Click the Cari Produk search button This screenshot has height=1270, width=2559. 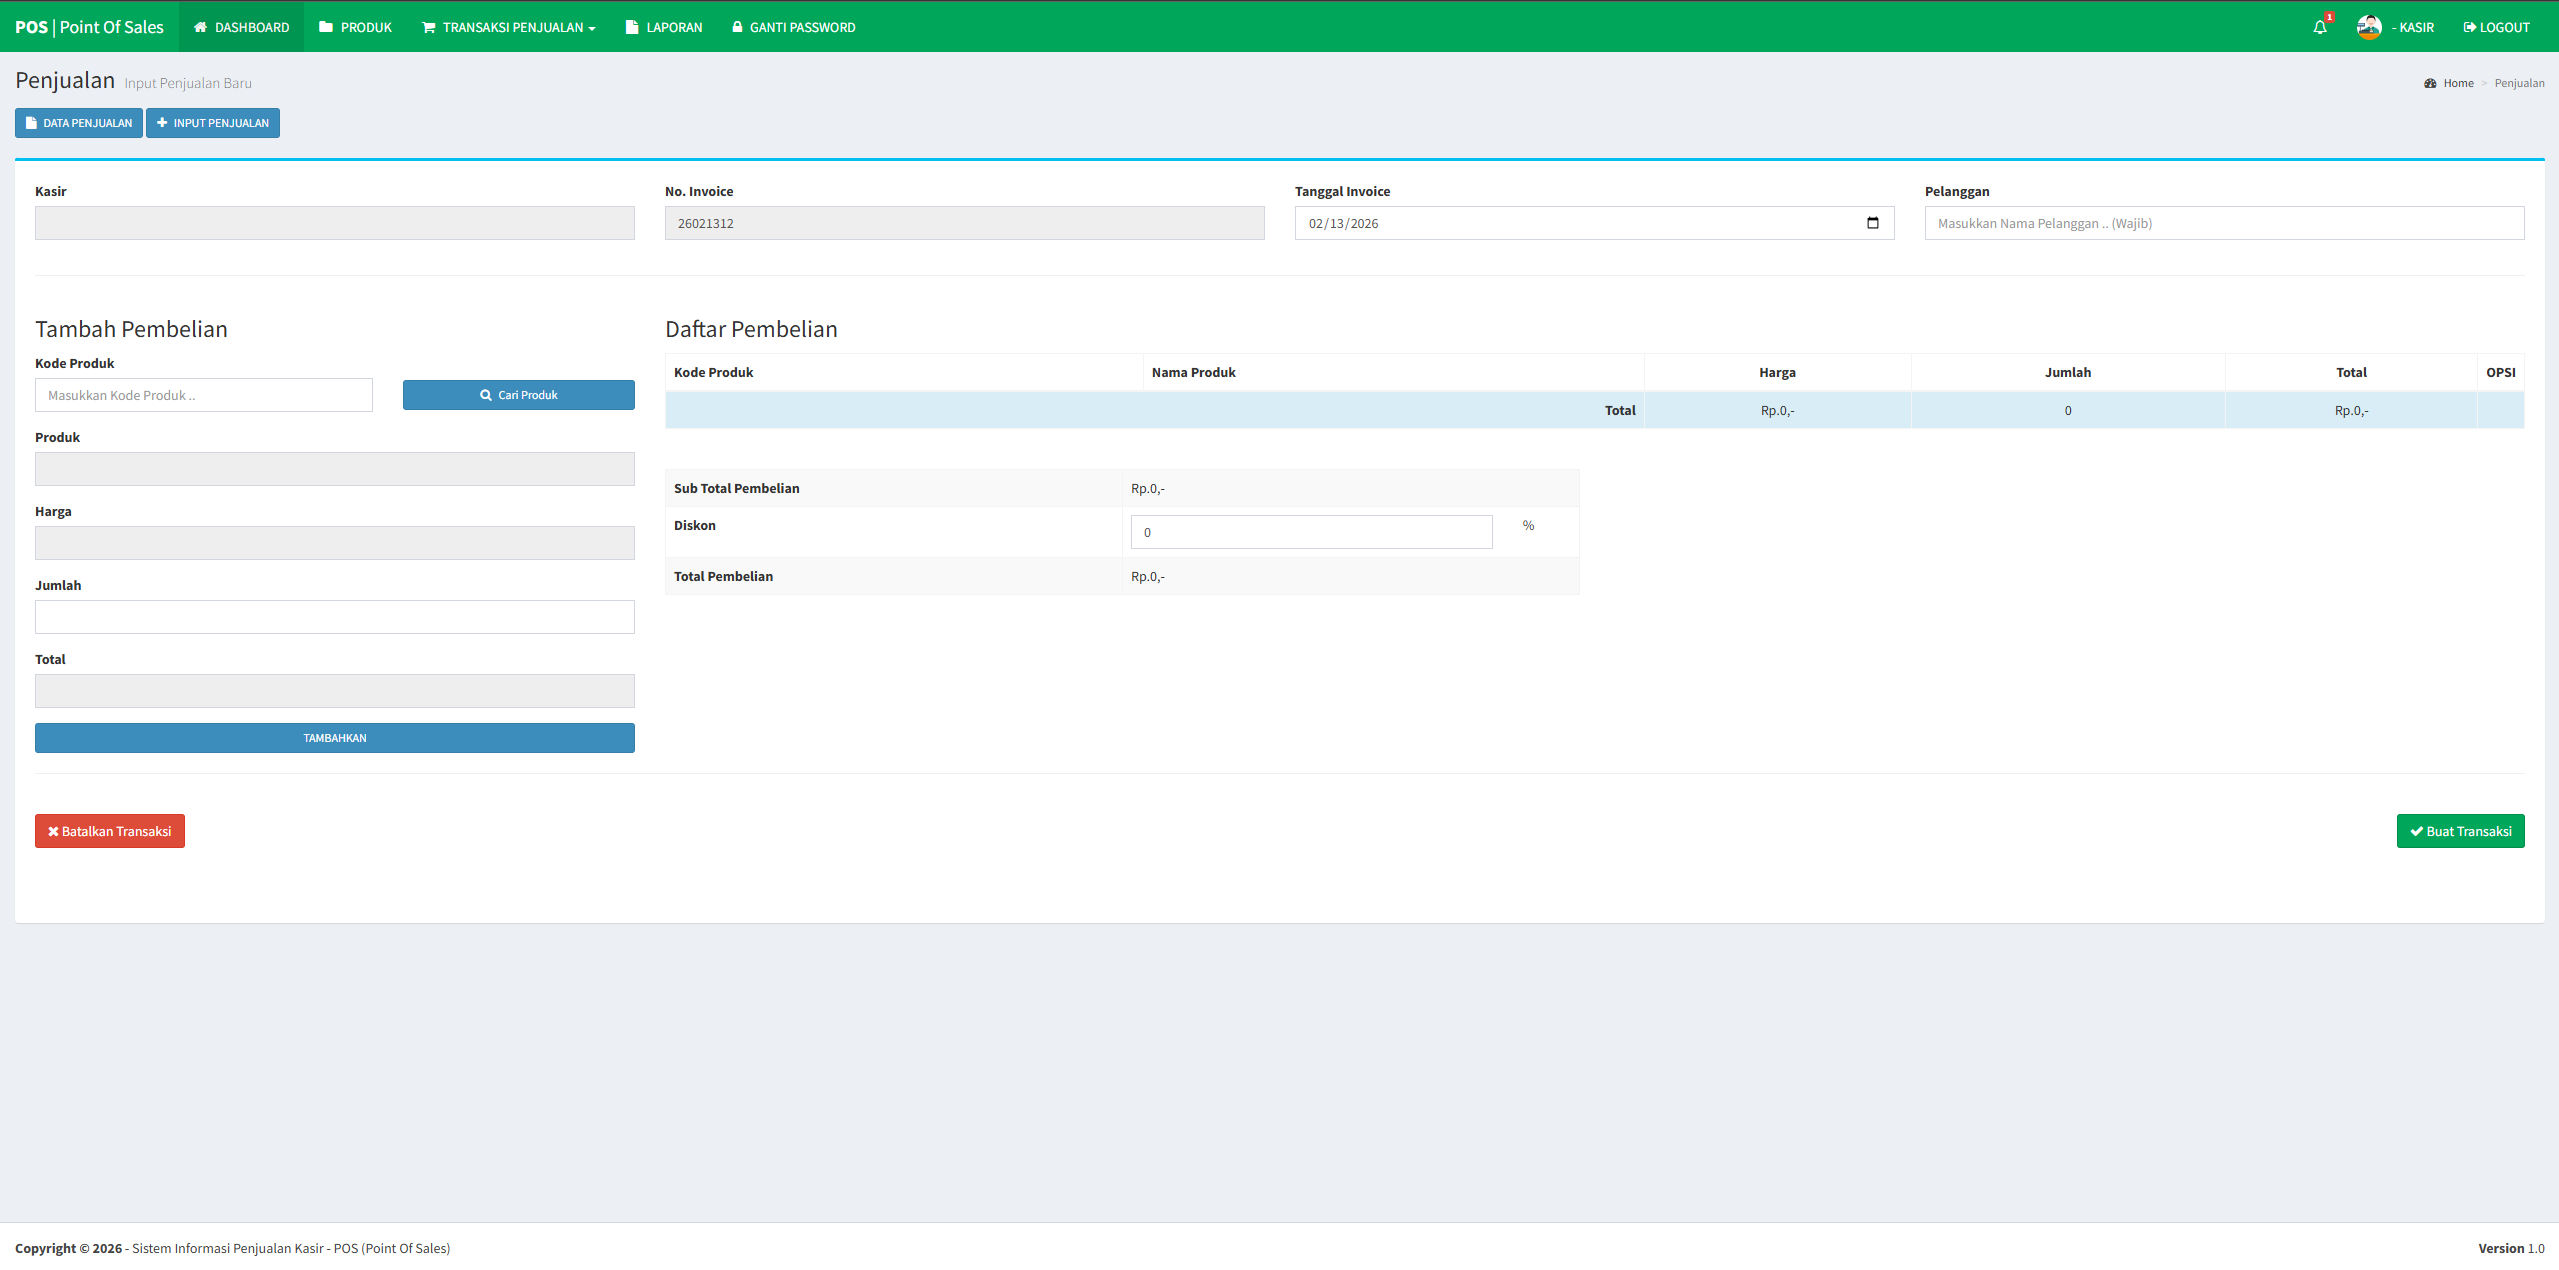pos(518,395)
